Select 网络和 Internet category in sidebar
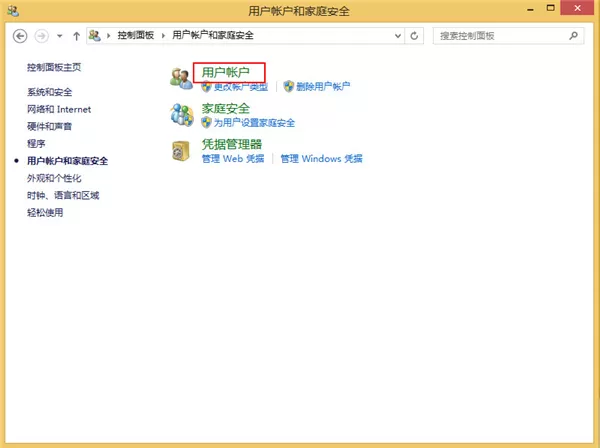Image resolution: width=600 pixels, height=448 pixels. [x=59, y=109]
